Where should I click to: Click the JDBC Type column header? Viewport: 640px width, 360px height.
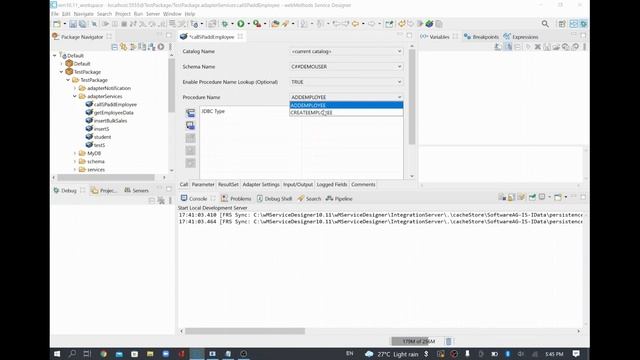[213, 111]
